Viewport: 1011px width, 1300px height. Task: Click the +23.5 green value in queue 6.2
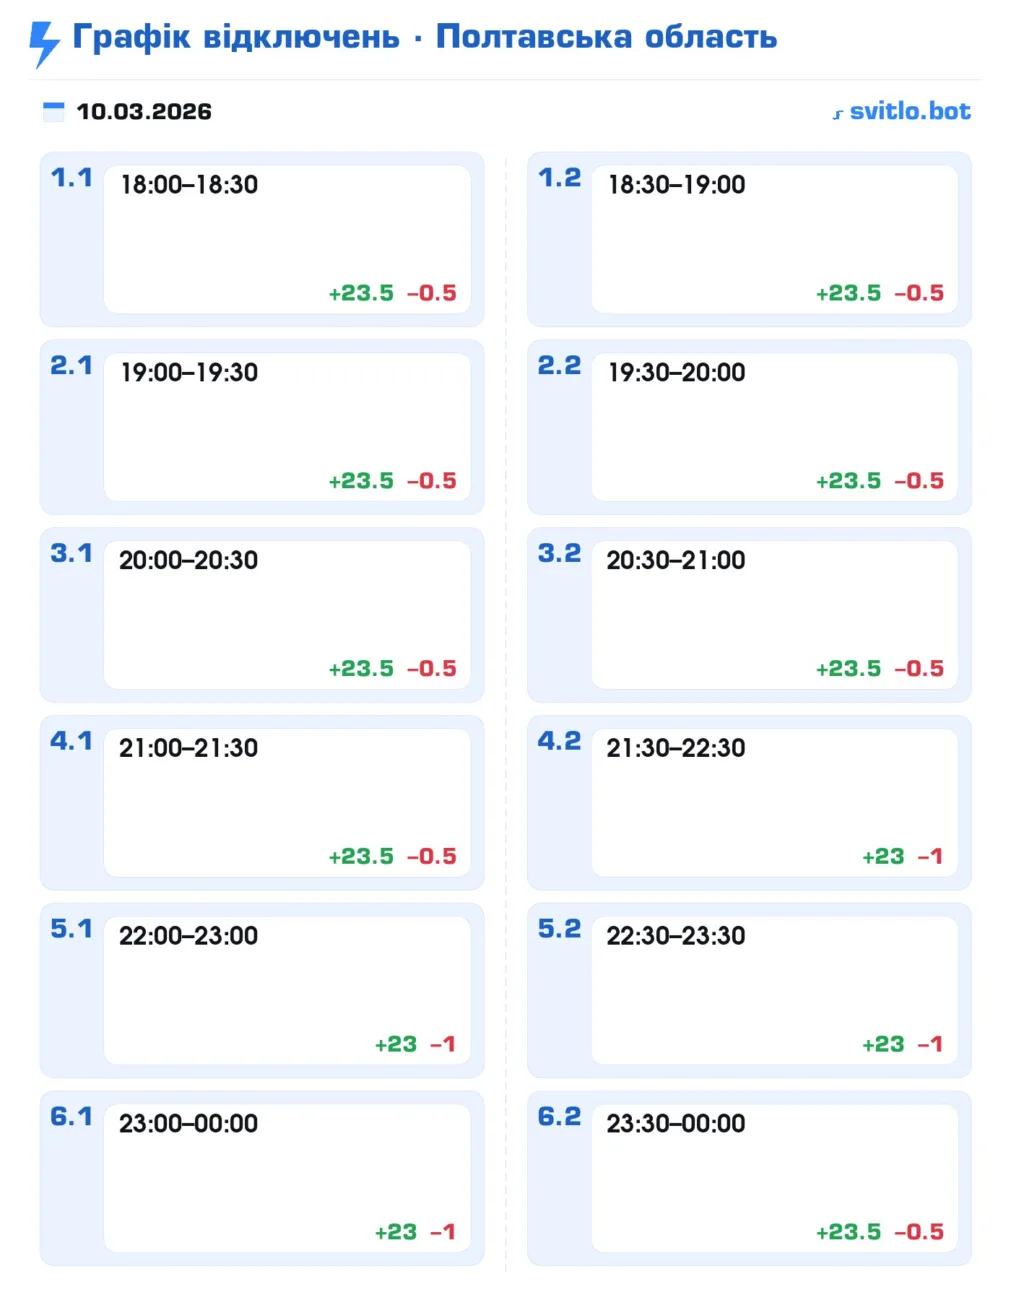[x=849, y=1232]
